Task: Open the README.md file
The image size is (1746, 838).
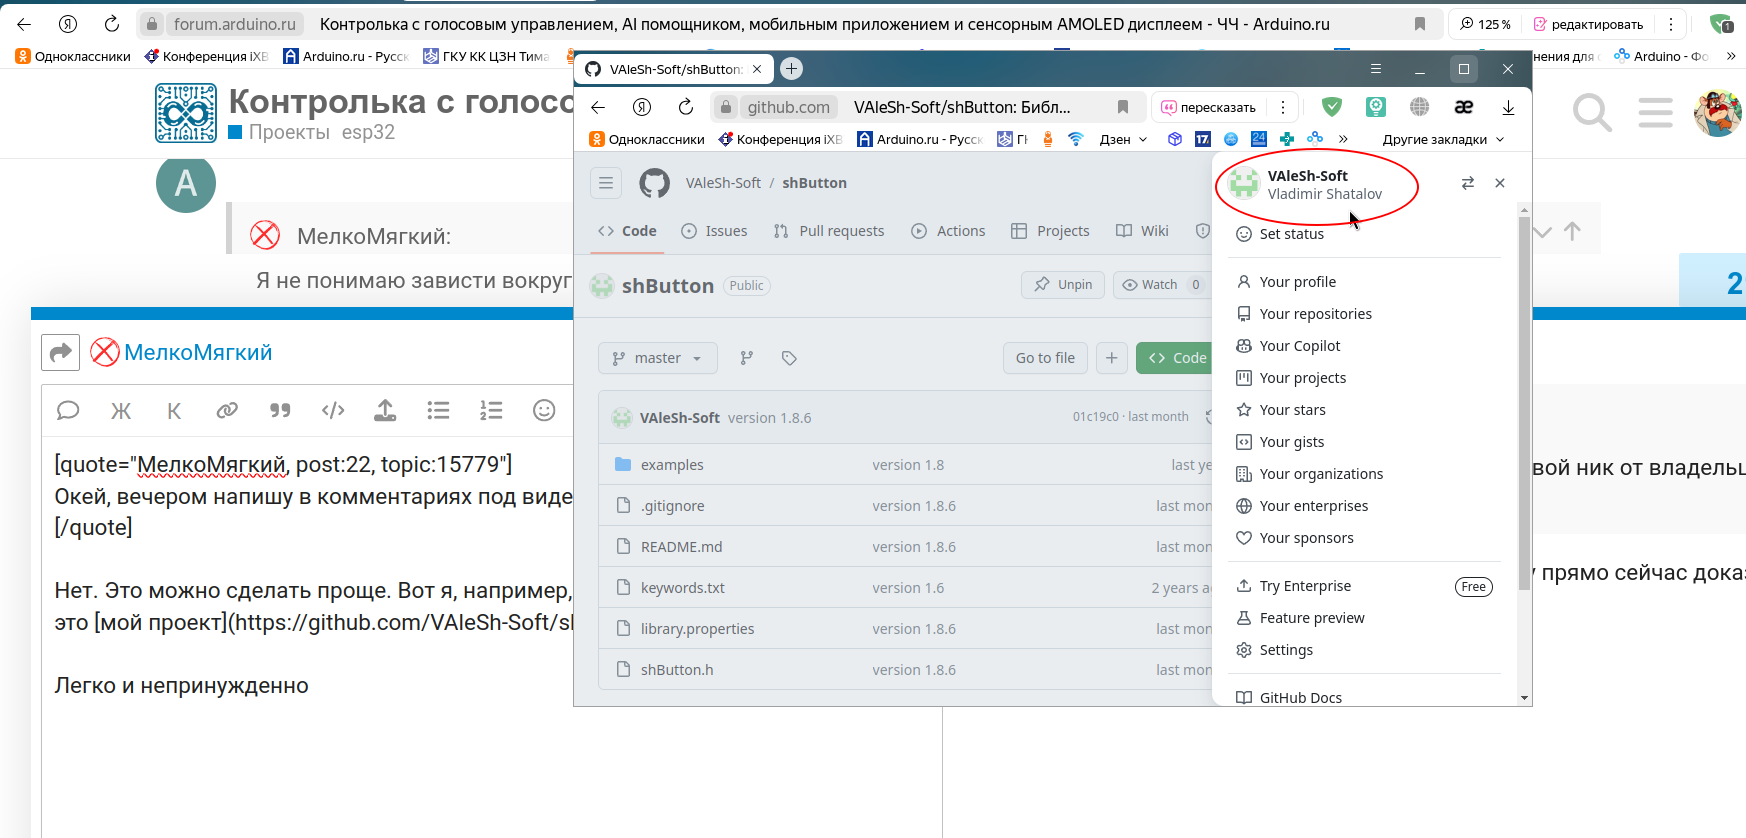Action: (x=681, y=547)
